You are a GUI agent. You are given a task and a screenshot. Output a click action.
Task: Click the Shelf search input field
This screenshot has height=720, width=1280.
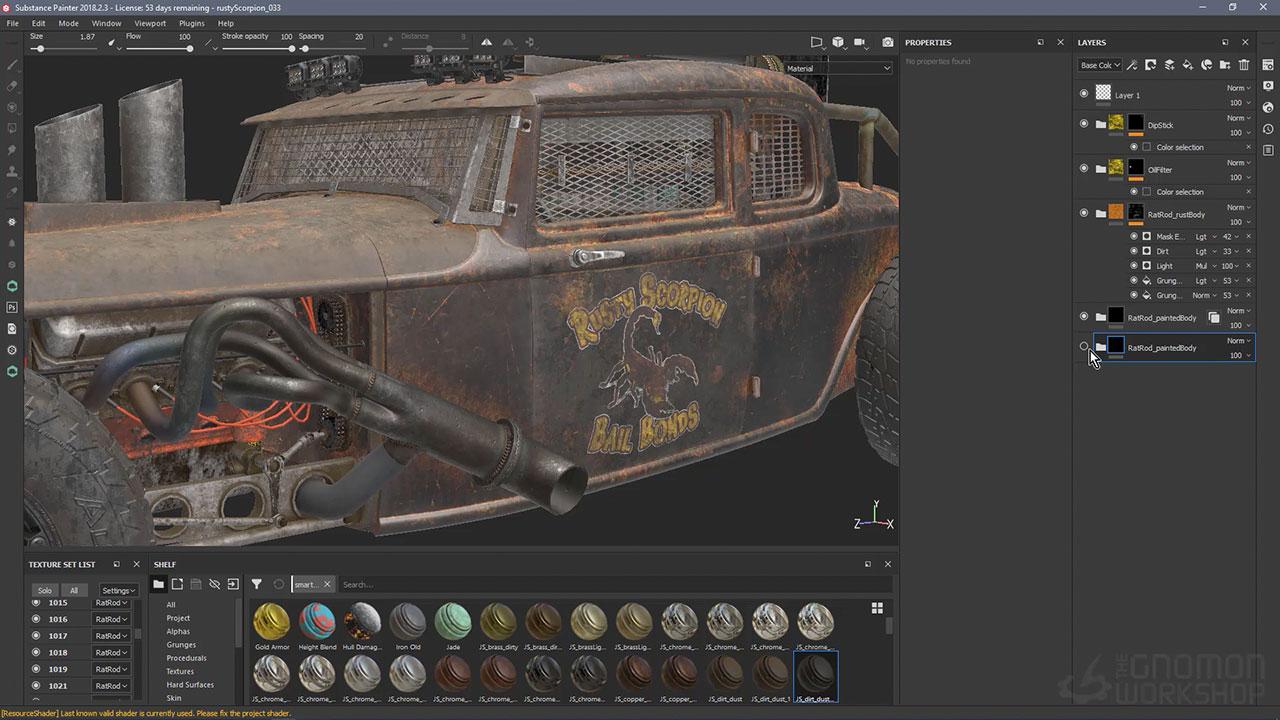613,584
